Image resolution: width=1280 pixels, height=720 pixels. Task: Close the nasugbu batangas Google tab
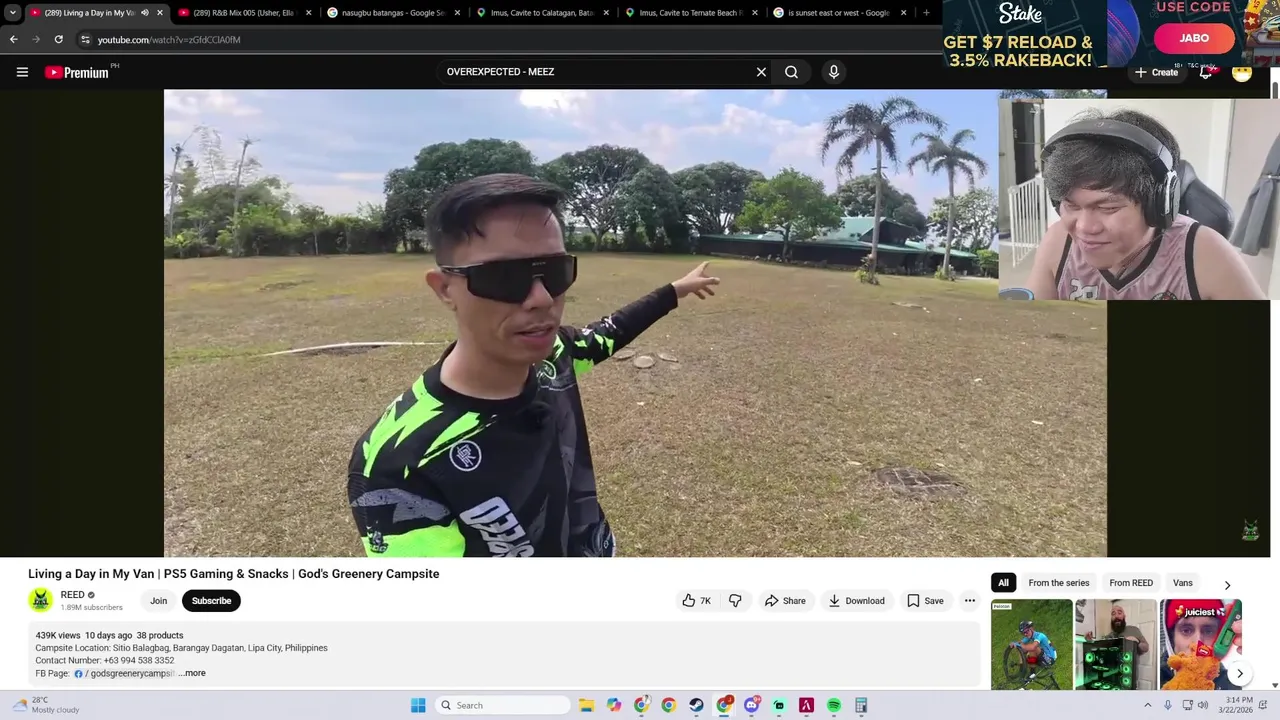458,13
